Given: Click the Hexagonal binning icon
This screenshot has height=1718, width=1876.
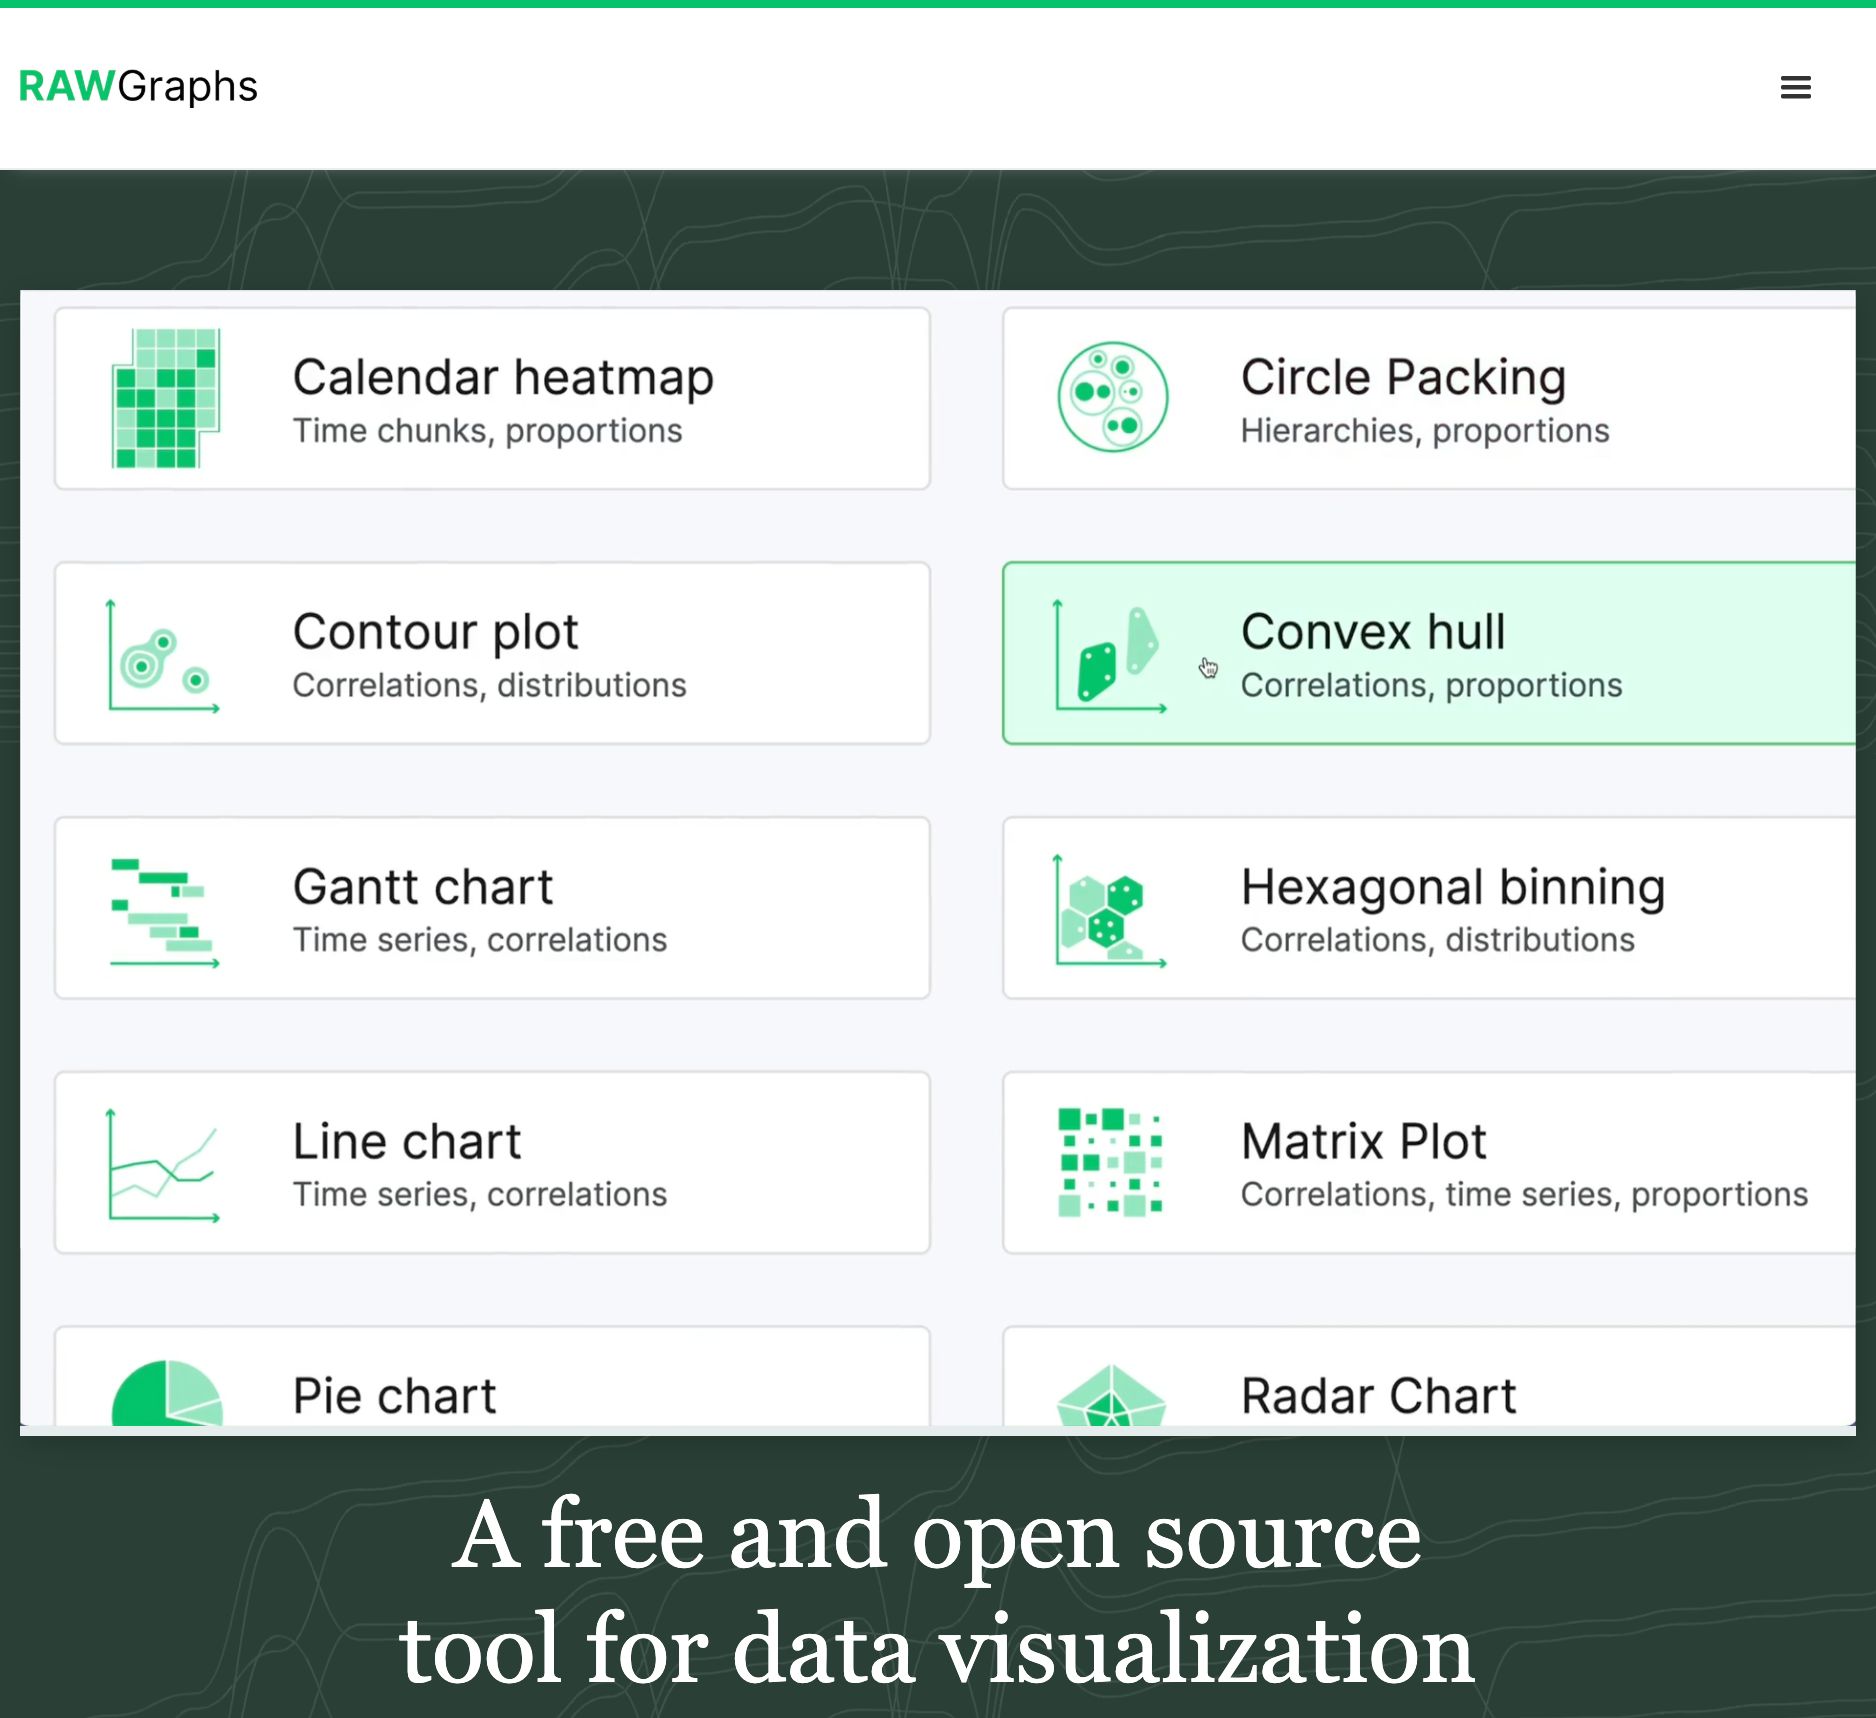Looking at the screenshot, I should (x=1110, y=910).
